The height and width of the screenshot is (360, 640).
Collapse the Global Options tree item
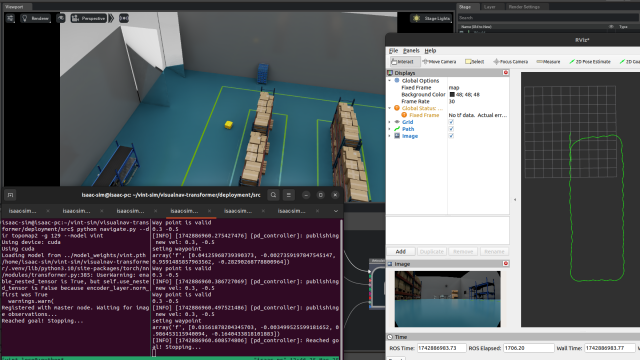point(389,81)
